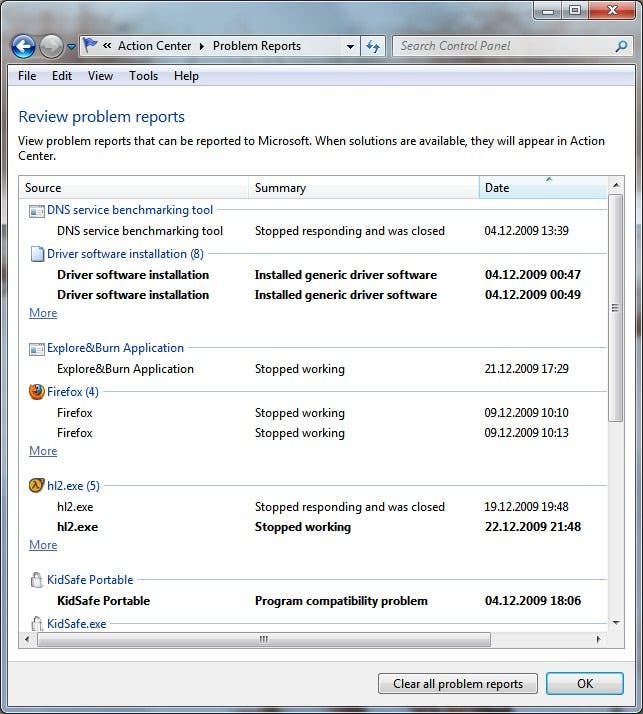Click the DNS service benchmarking tool group icon
This screenshot has width=643, height=714.
(36, 211)
